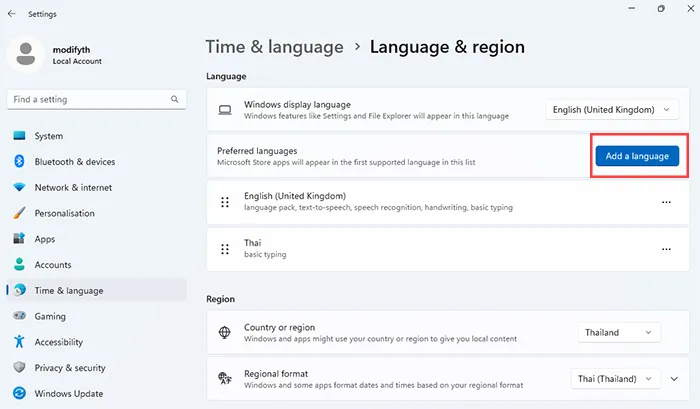Open more options for English (United Kingdom)
700x409 pixels.
[666, 202]
